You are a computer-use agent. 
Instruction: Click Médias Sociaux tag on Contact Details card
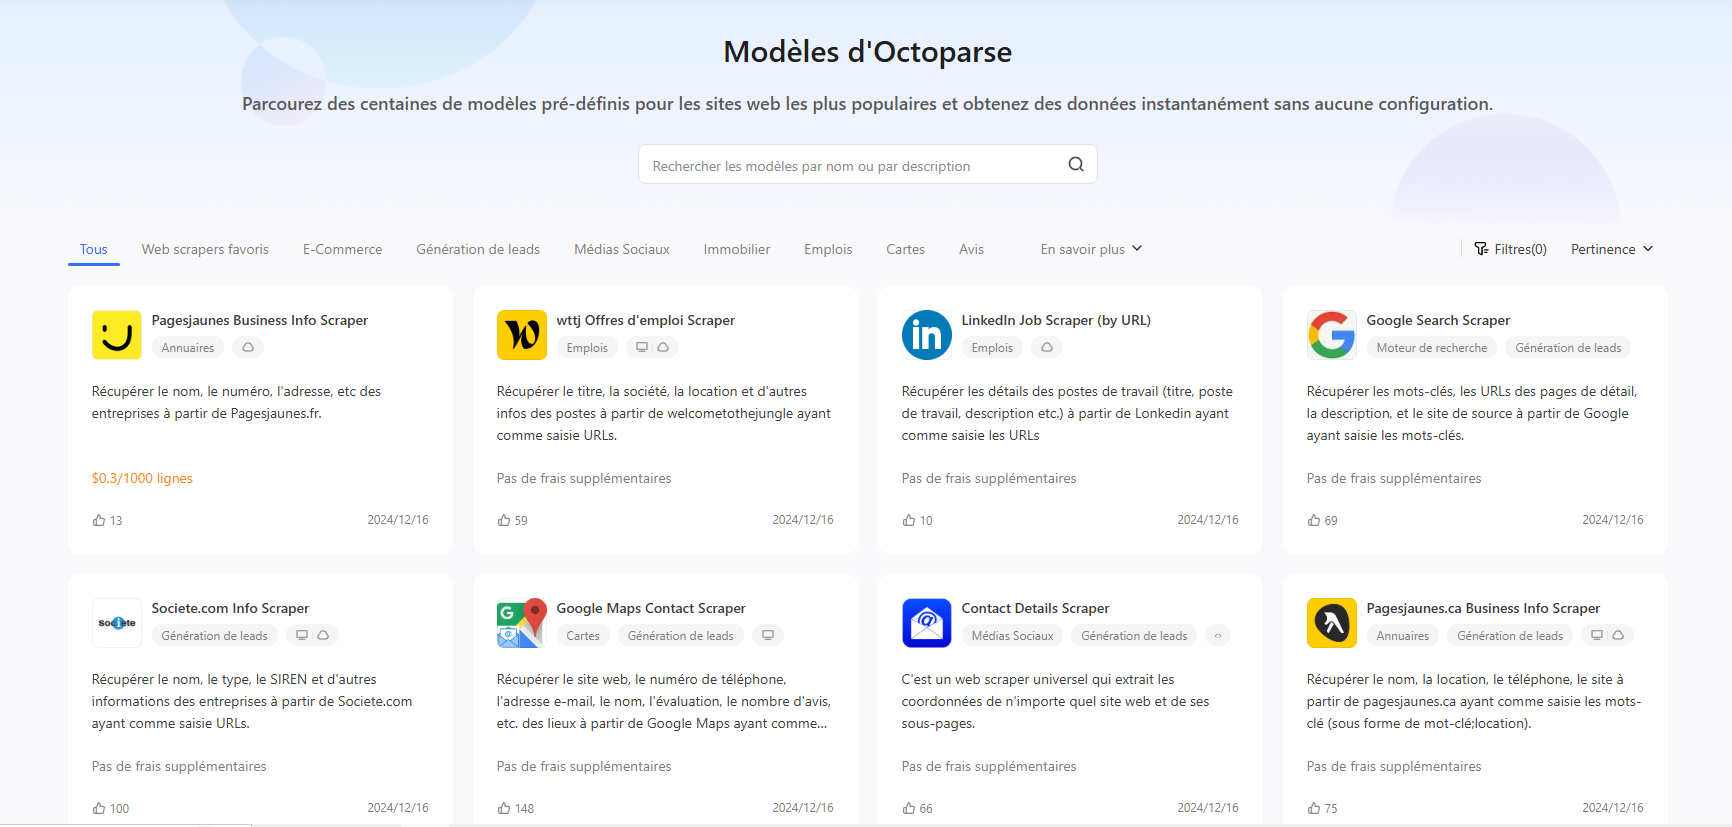[1012, 635]
